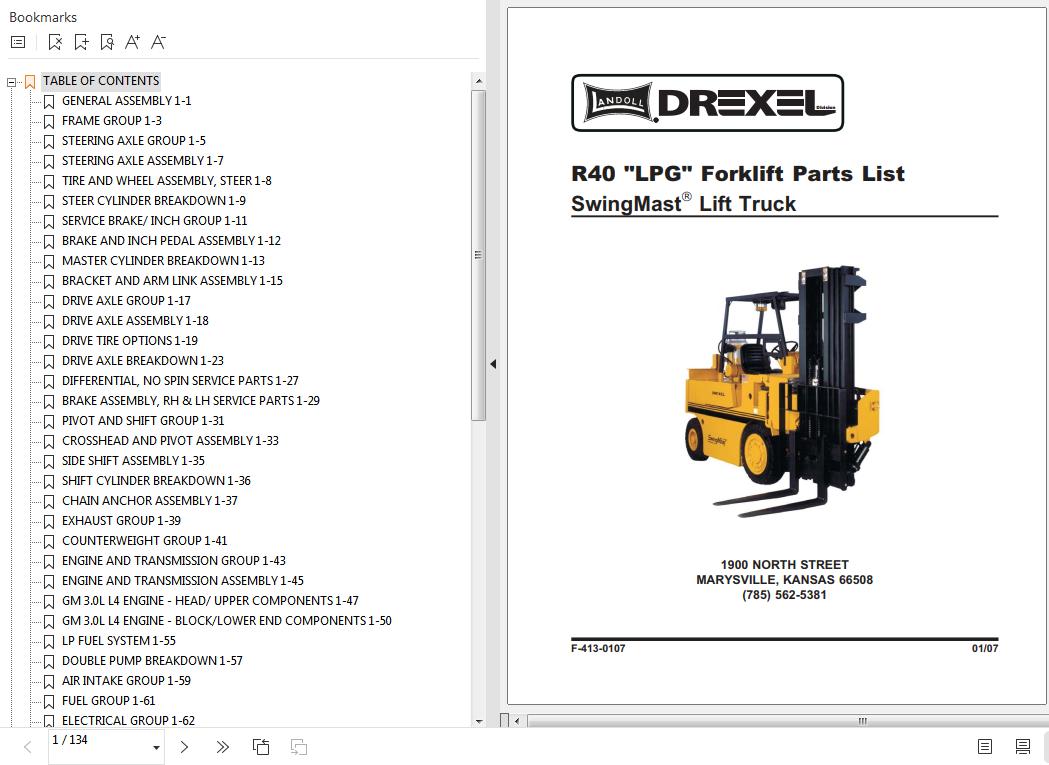This screenshot has width=1049, height=765.
Task: Open BRAKE AND INCH PEDAL ASSEMBLY 1-12
Action: click(x=171, y=241)
